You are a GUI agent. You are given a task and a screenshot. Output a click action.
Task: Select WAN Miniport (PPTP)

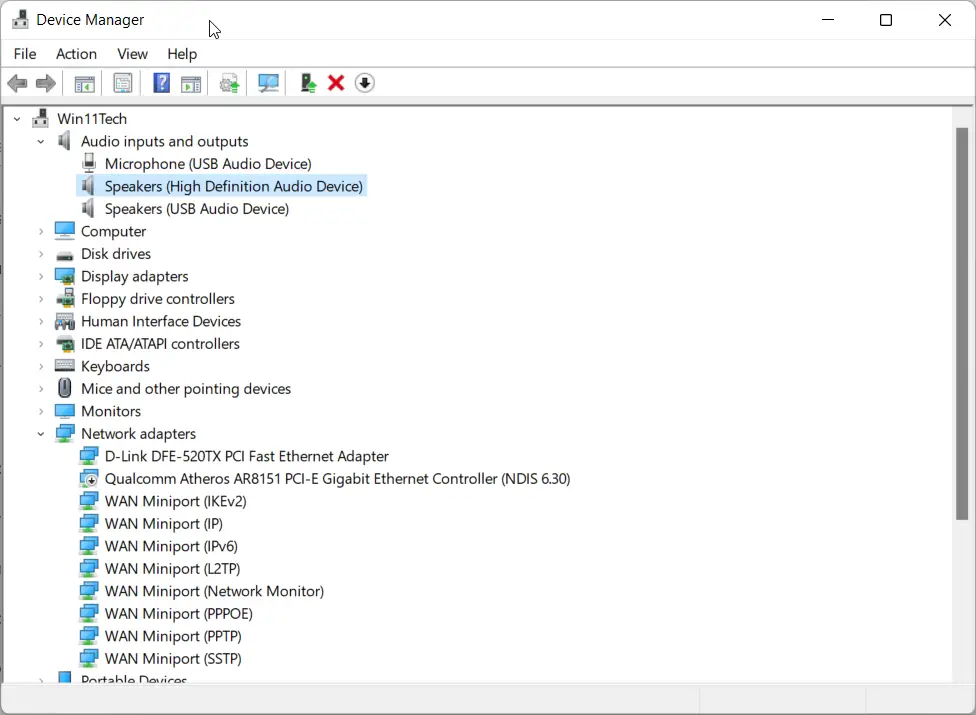point(173,636)
